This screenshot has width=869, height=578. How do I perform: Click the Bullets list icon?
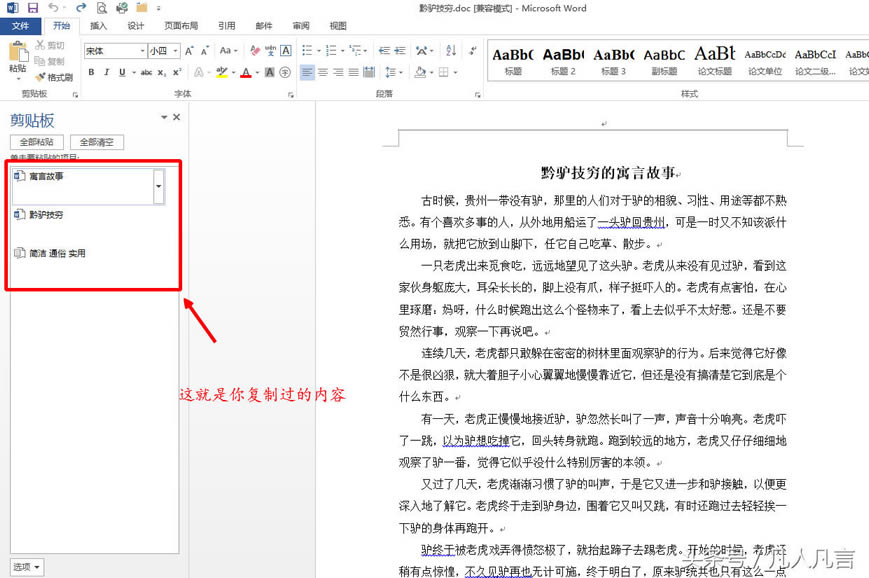click(x=309, y=51)
